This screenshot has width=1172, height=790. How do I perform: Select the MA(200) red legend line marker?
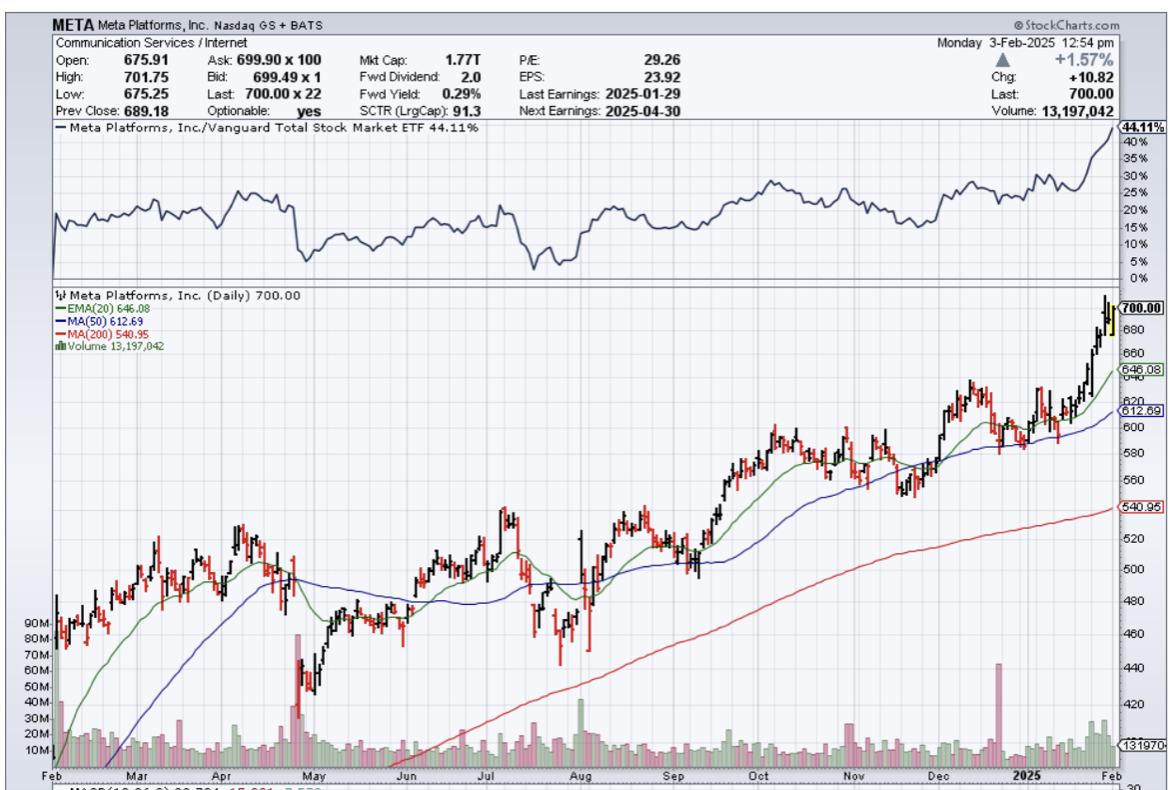click(59, 334)
